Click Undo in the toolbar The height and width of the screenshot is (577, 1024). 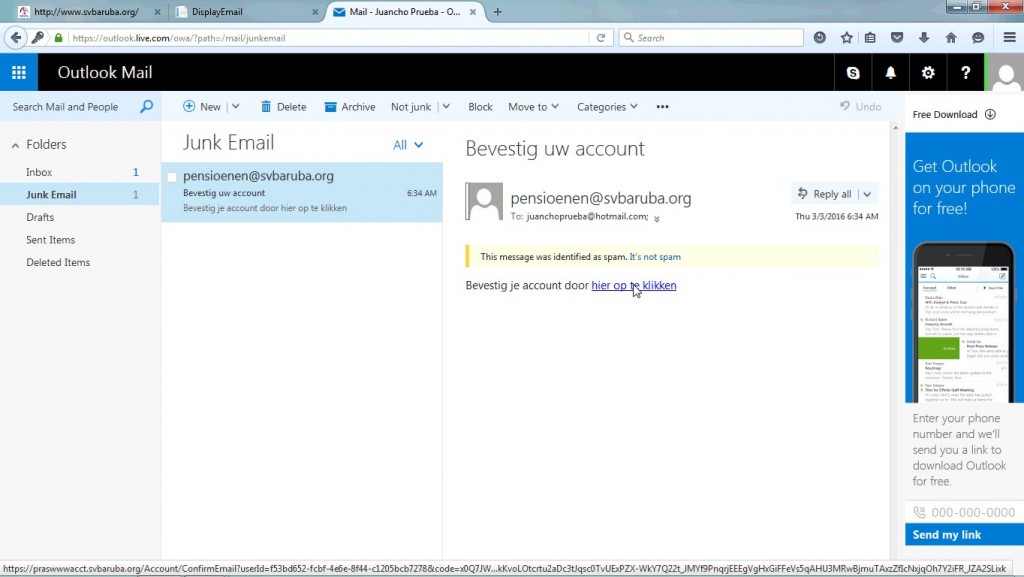click(860, 106)
